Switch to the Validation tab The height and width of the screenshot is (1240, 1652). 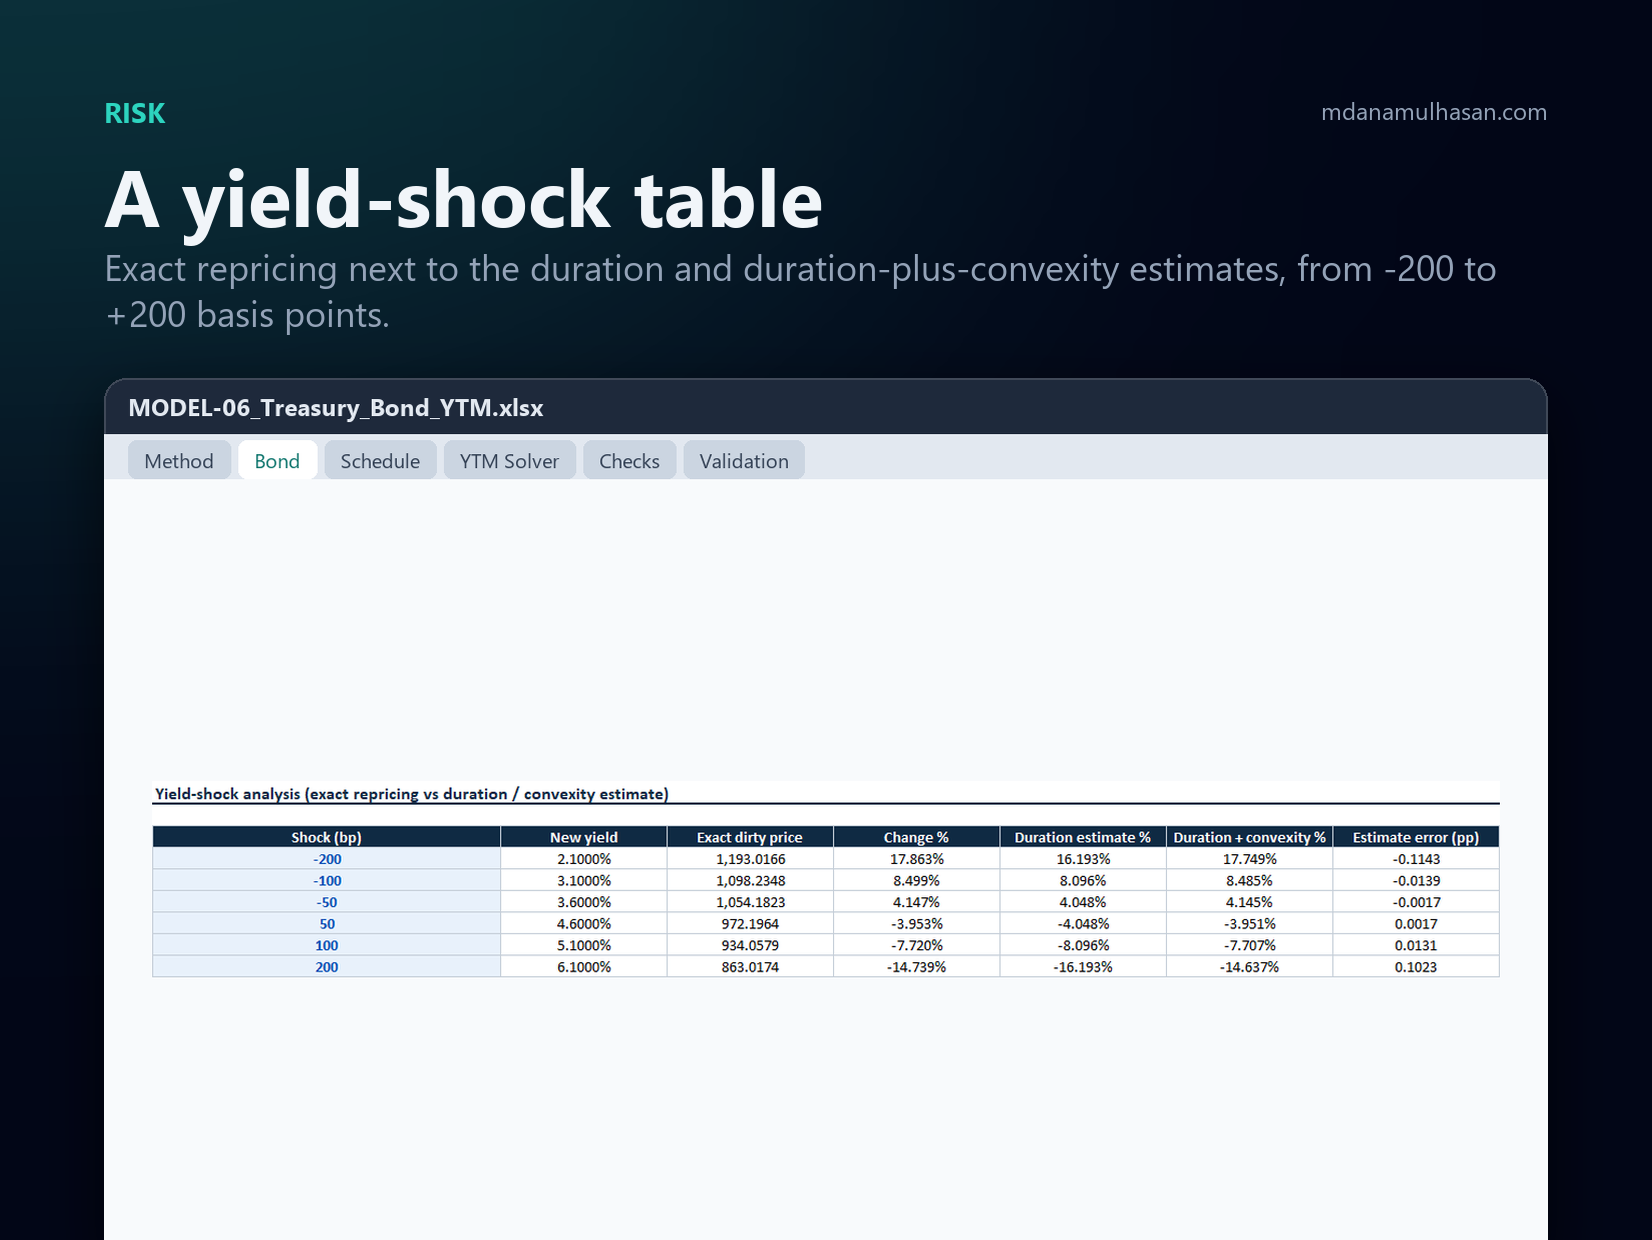[744, 461]
